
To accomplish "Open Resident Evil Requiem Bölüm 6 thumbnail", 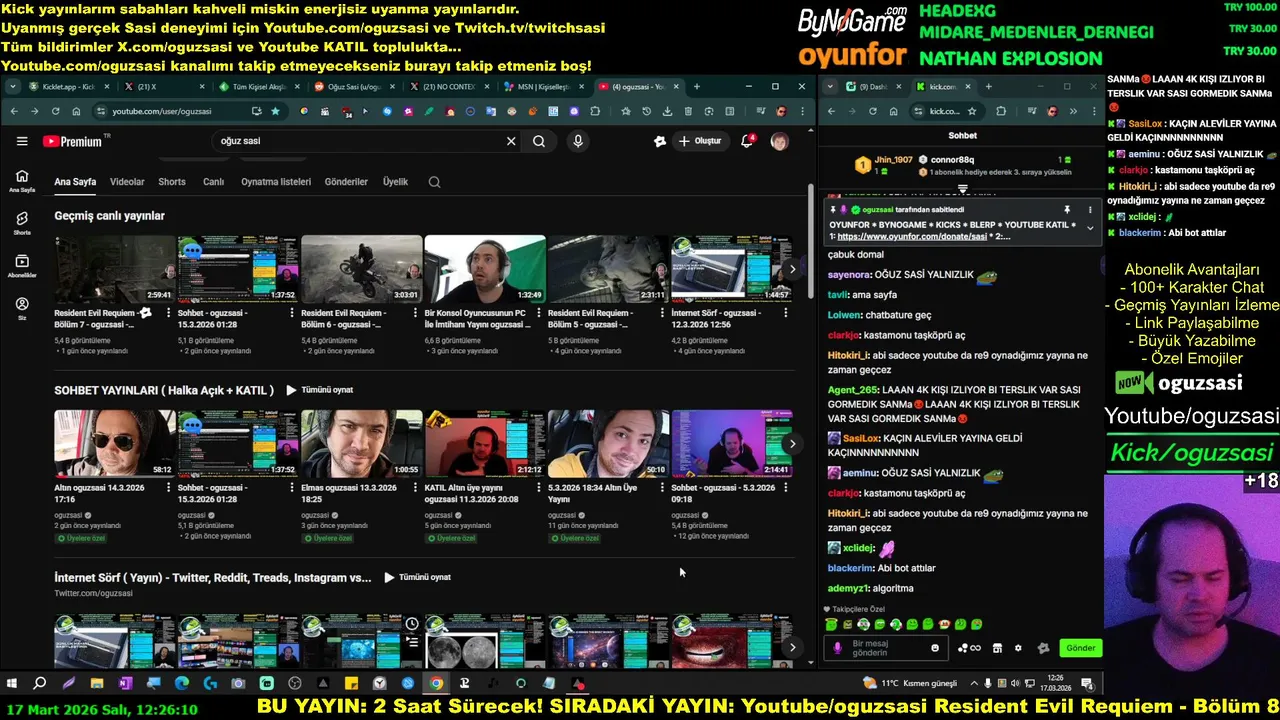I will tap(361, 269).
